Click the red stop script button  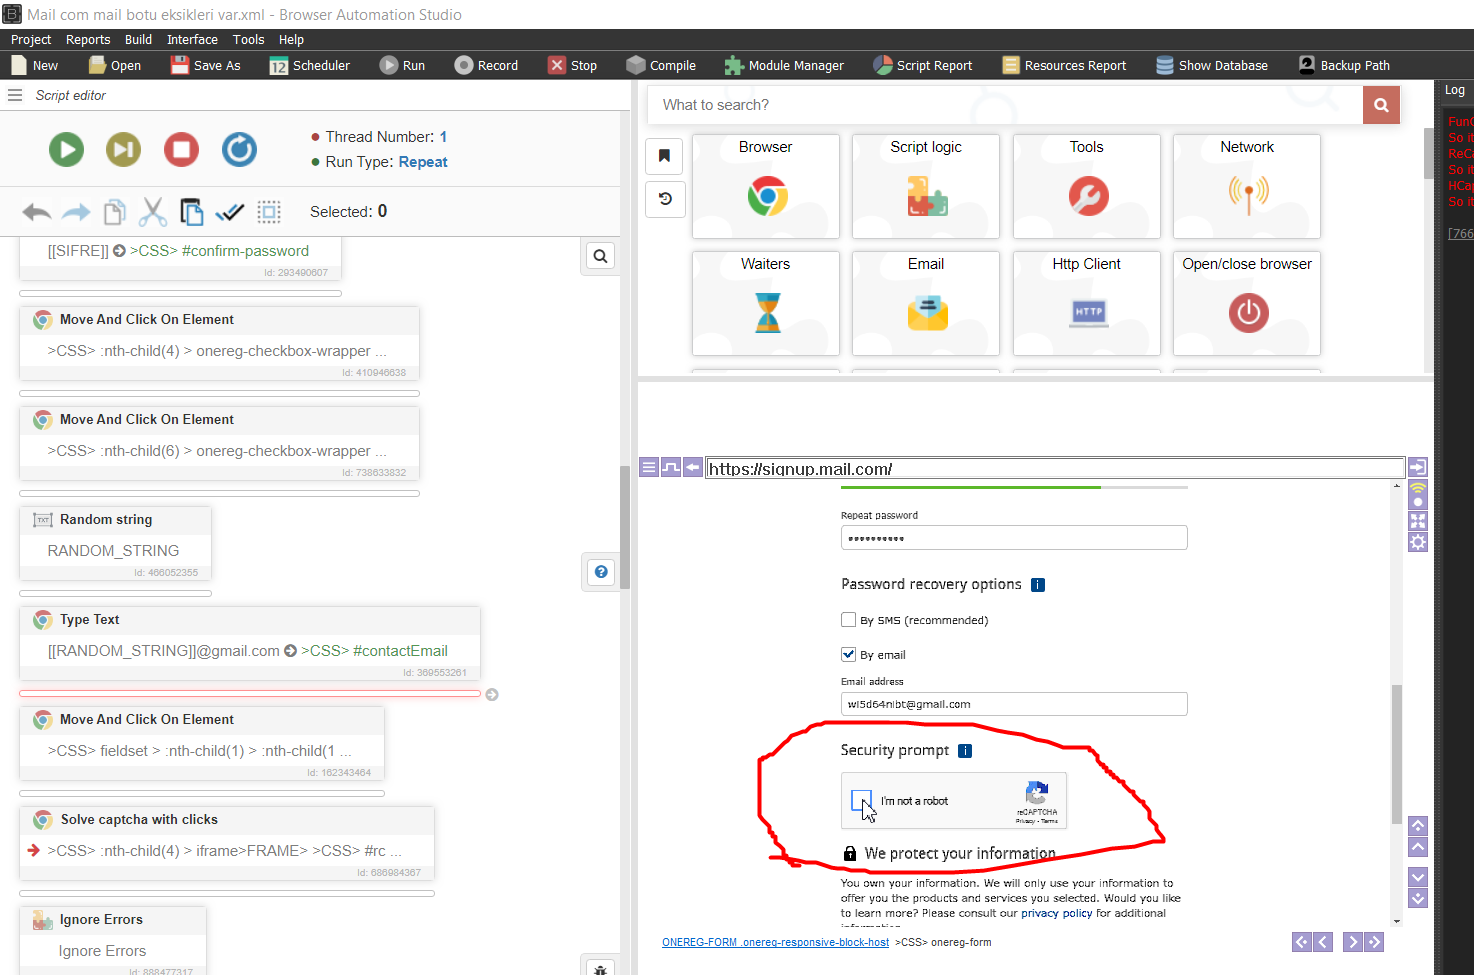click(x=182, y=150)
